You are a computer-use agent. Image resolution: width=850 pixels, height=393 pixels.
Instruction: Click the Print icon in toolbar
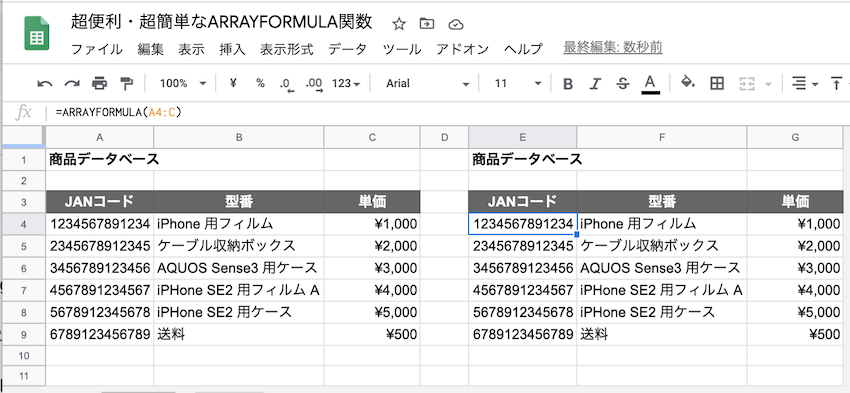[99, 83]
